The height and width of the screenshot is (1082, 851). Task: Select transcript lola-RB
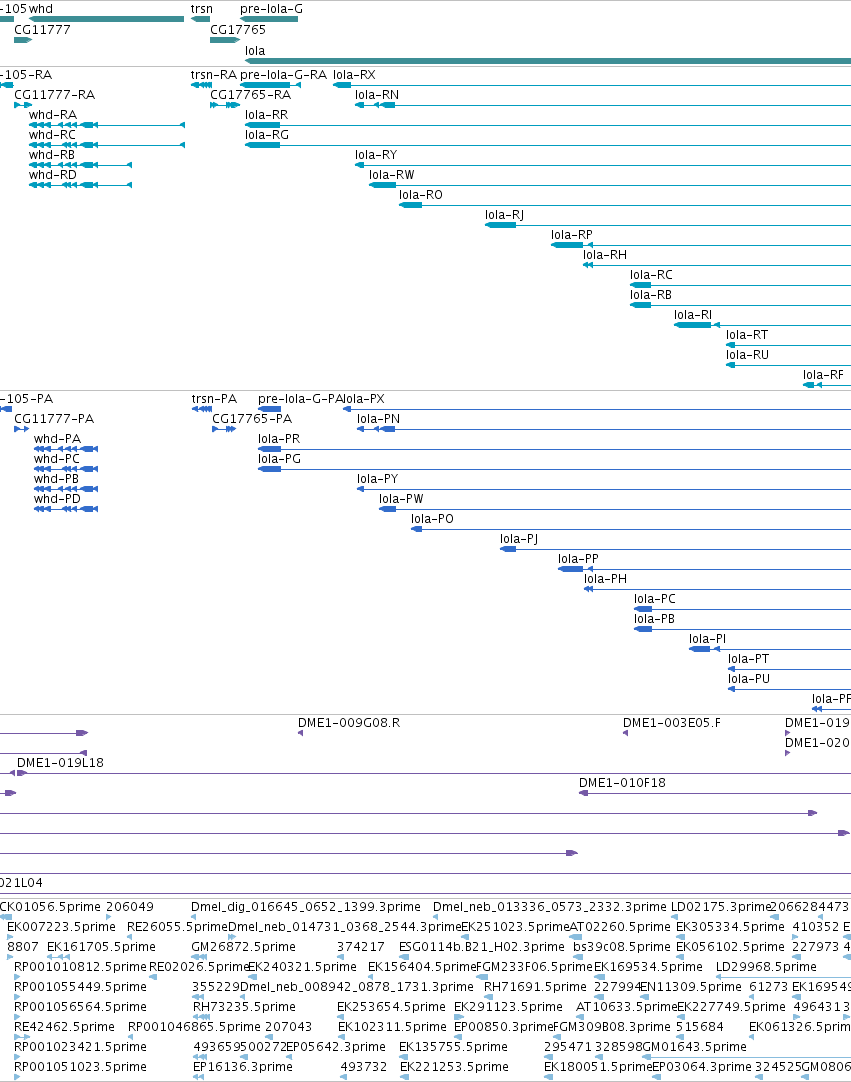coord(741,305)
